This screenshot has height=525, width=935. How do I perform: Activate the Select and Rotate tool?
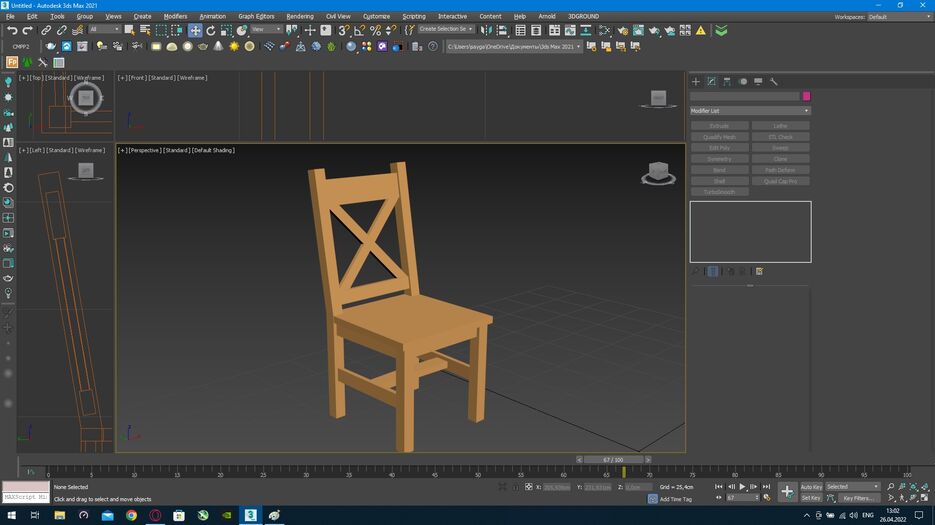[x=210, y=30]
